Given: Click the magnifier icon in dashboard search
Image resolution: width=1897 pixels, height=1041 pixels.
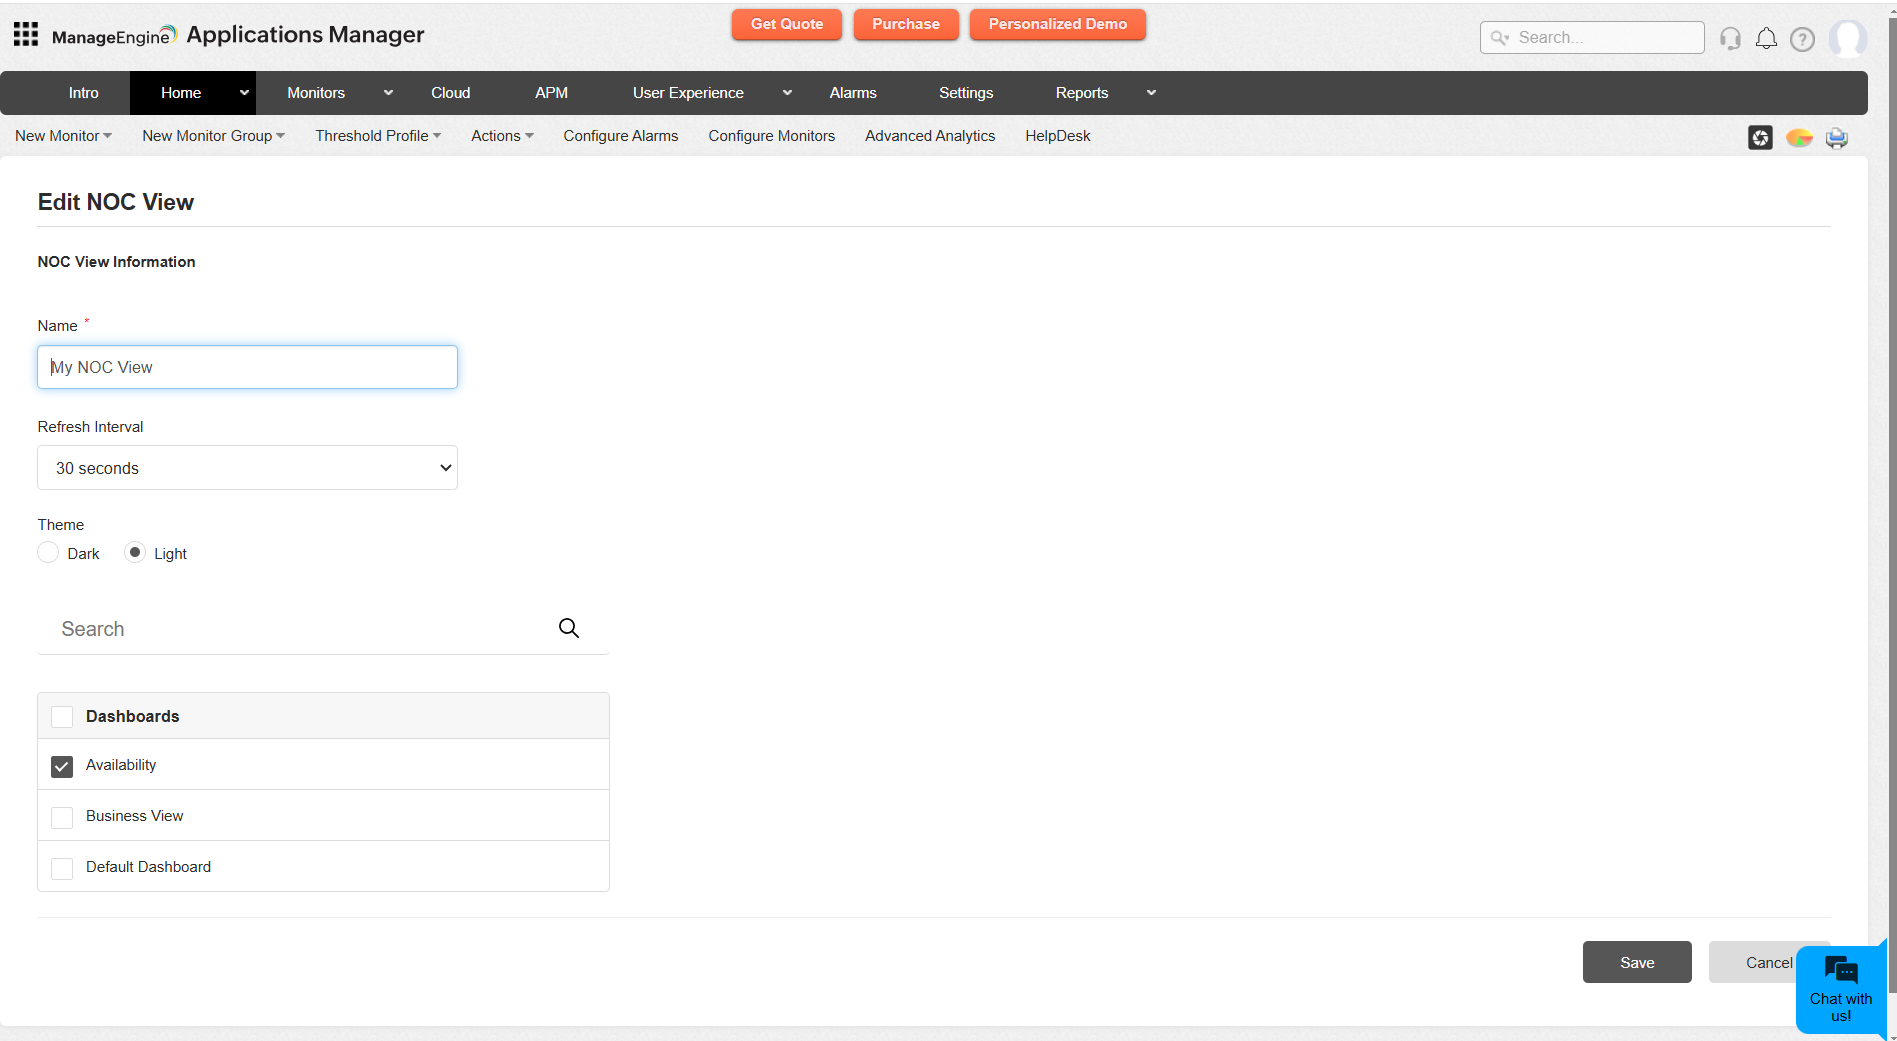Looking at the screenshot, I should [x=569, y=628].
